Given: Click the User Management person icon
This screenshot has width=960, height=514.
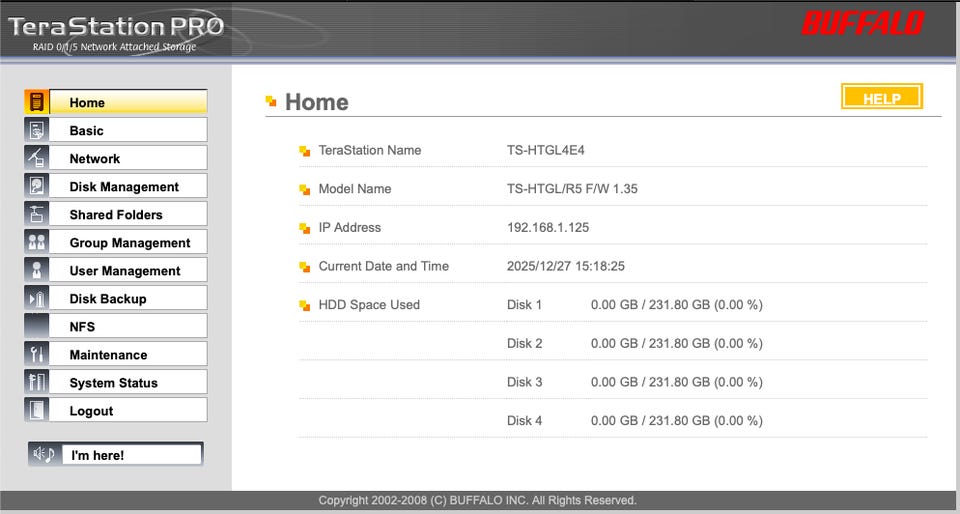Looking at the screenshot, I should pos(36,270).
